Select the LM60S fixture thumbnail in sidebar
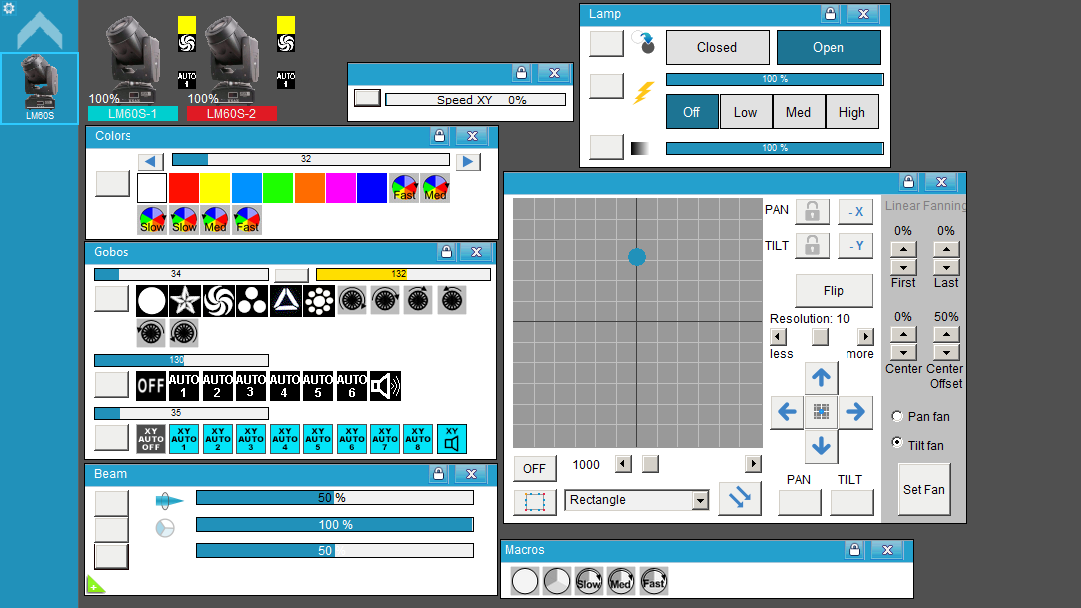This screenshot has width=1081, height=608. (x=39, y=88)
